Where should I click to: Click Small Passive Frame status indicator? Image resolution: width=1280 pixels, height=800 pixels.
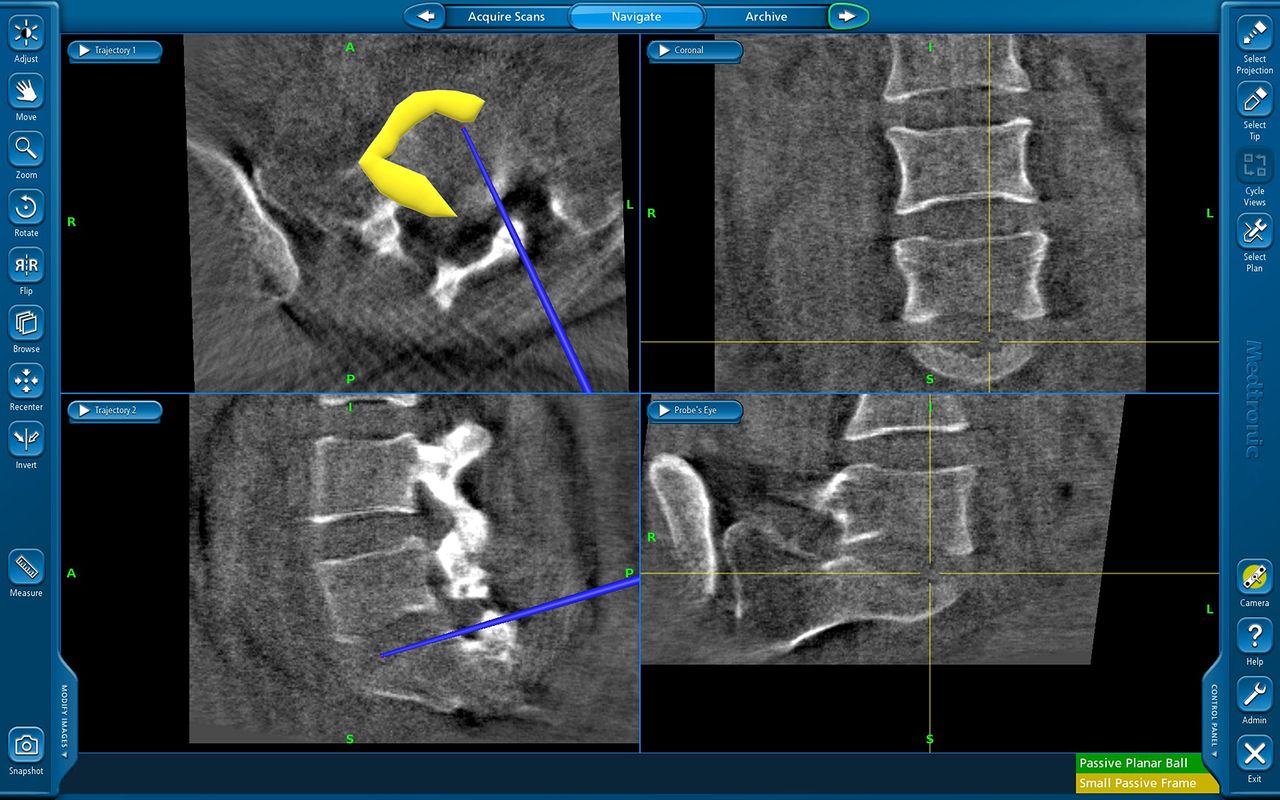(1147, 783)
